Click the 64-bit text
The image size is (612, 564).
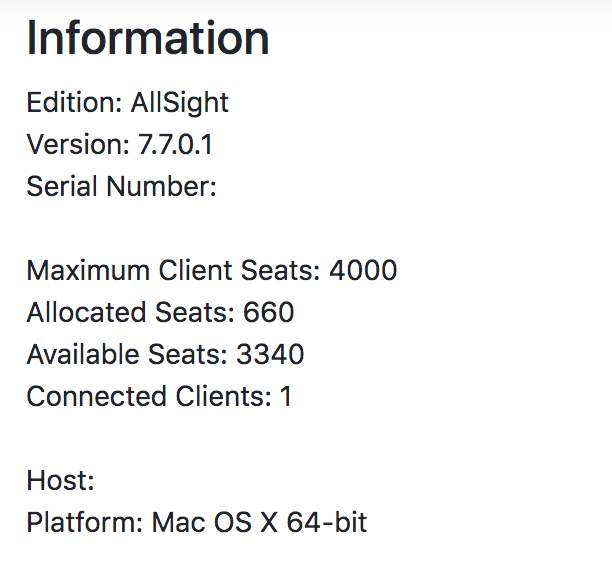pyautogui.click(x=327, y=522)
